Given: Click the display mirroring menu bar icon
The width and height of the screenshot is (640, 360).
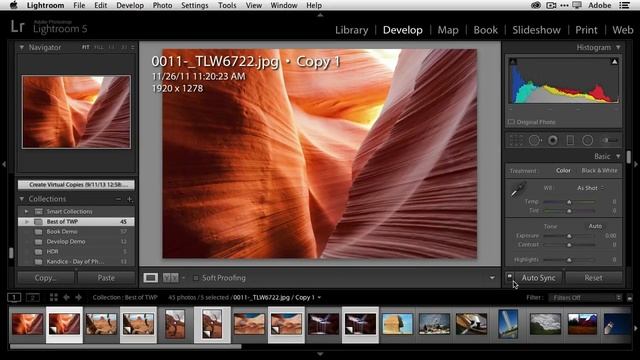Looking at the screenshot, I should point(577,5).
